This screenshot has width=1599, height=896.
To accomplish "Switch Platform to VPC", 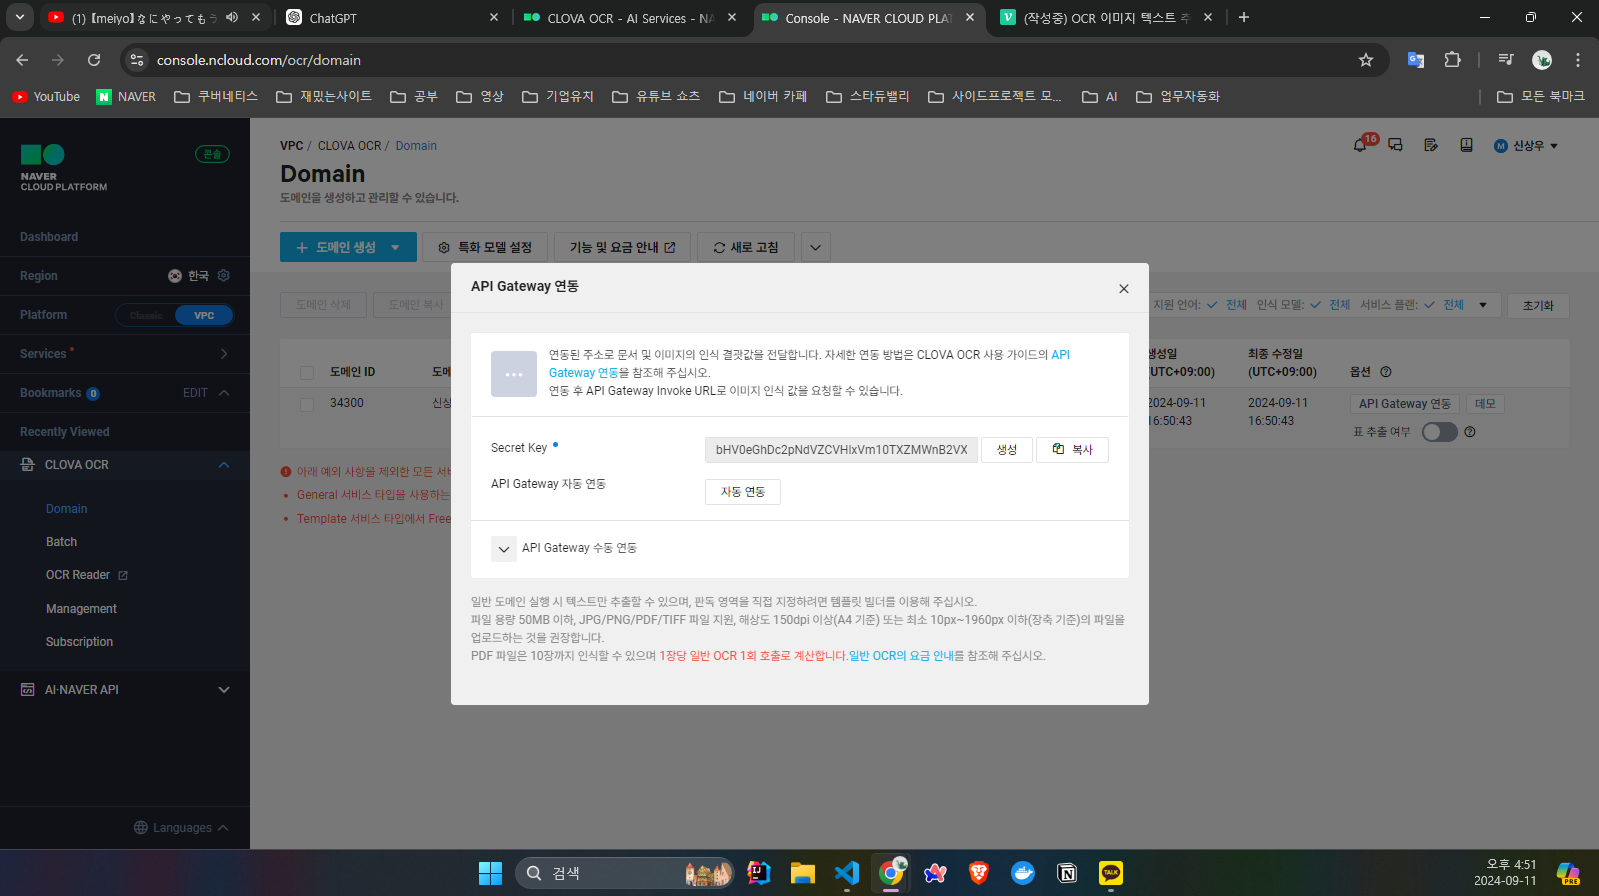I will coord(204,315).
